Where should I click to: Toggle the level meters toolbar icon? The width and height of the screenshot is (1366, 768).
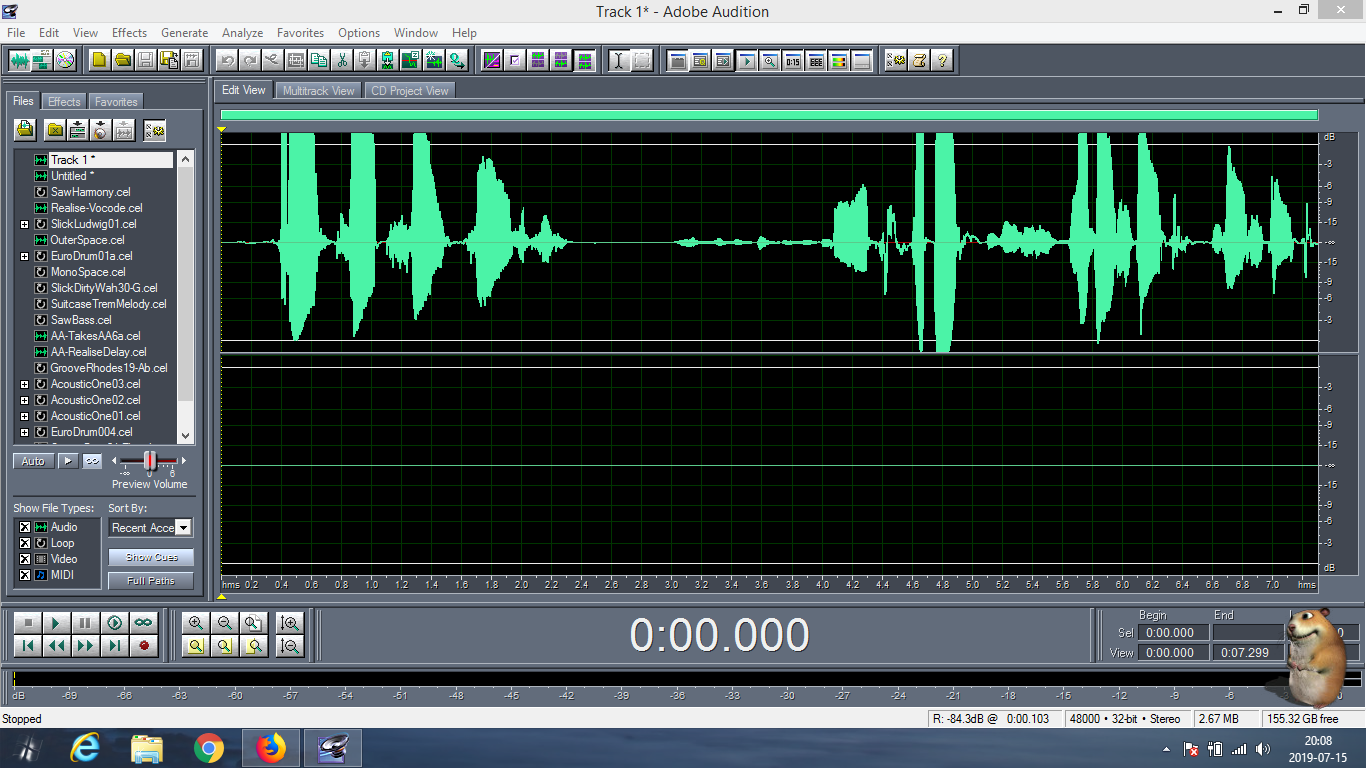[x=838, y=60]
